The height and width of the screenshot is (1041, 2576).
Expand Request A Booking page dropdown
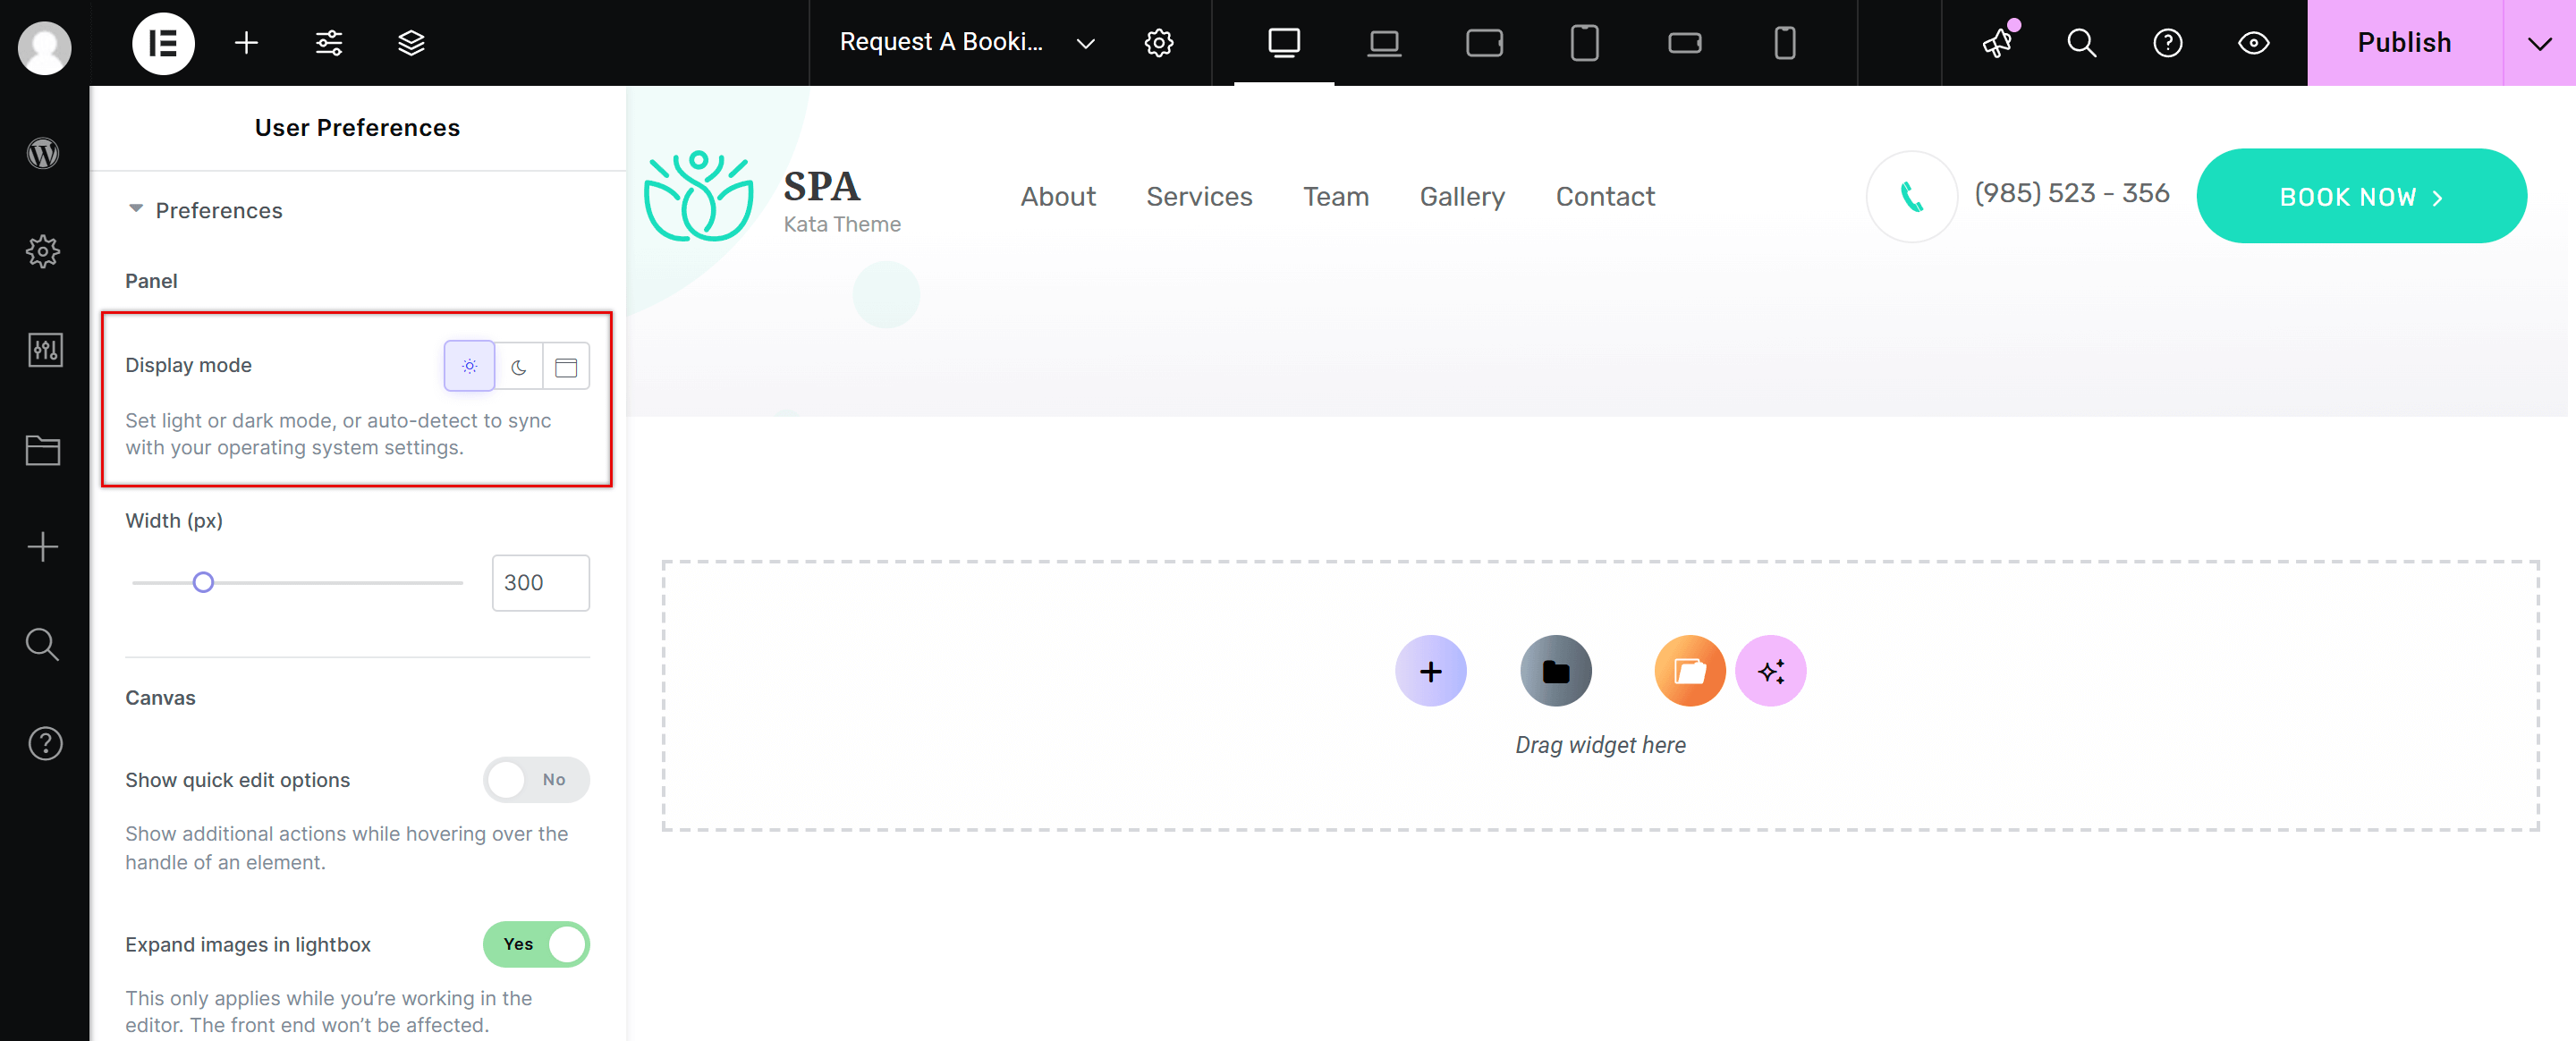[x=1085, y=43]
